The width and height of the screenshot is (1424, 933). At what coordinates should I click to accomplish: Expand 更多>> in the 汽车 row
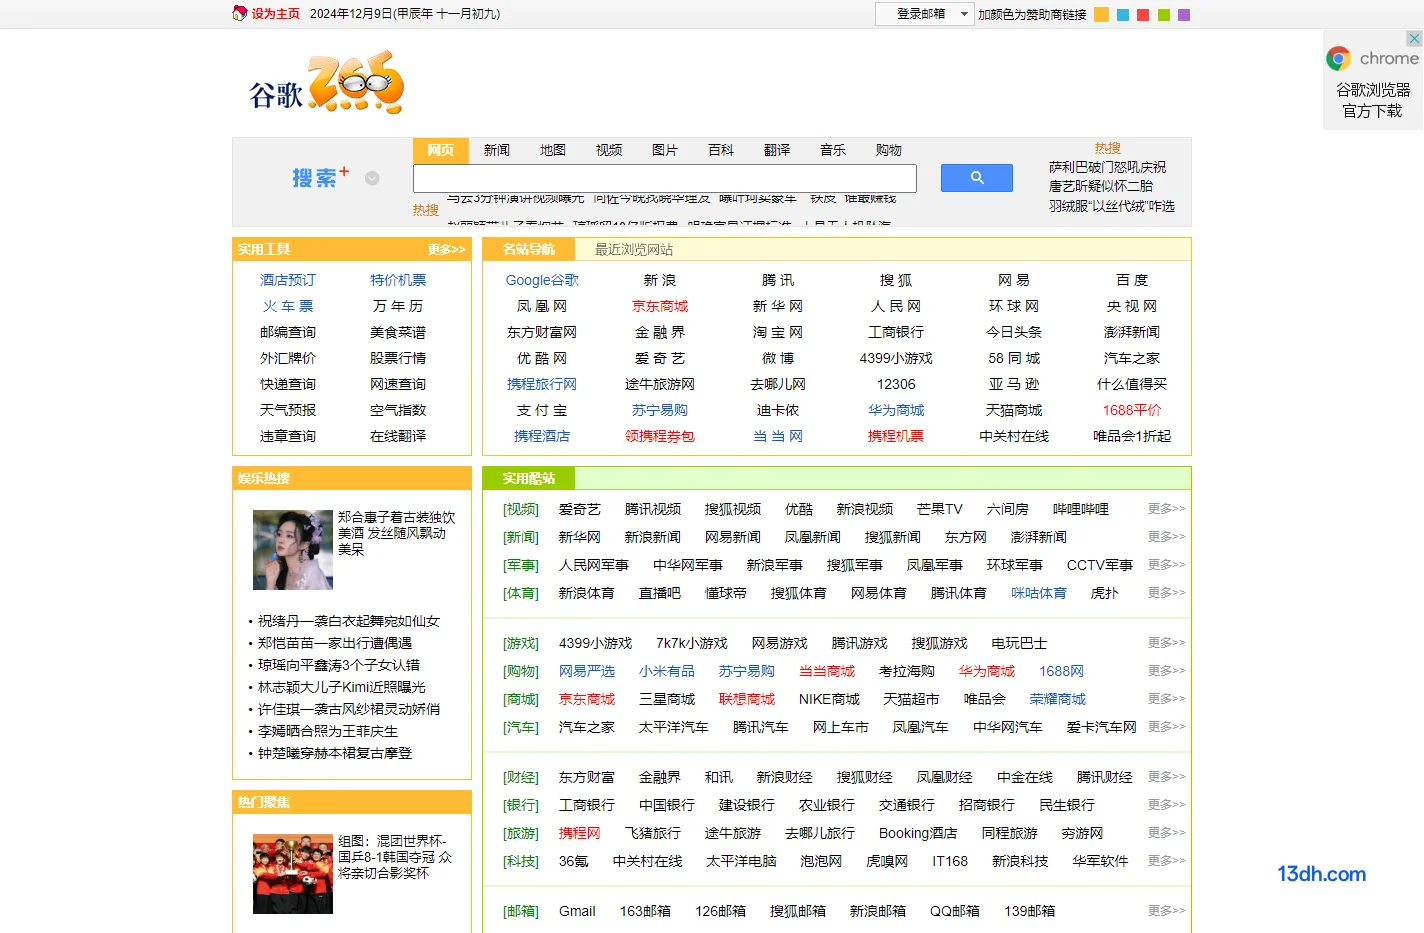(x=1166, y=727)
